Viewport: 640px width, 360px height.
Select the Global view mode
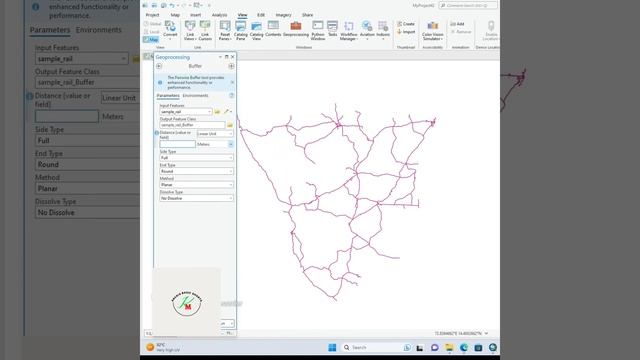[x=153, y=24]
